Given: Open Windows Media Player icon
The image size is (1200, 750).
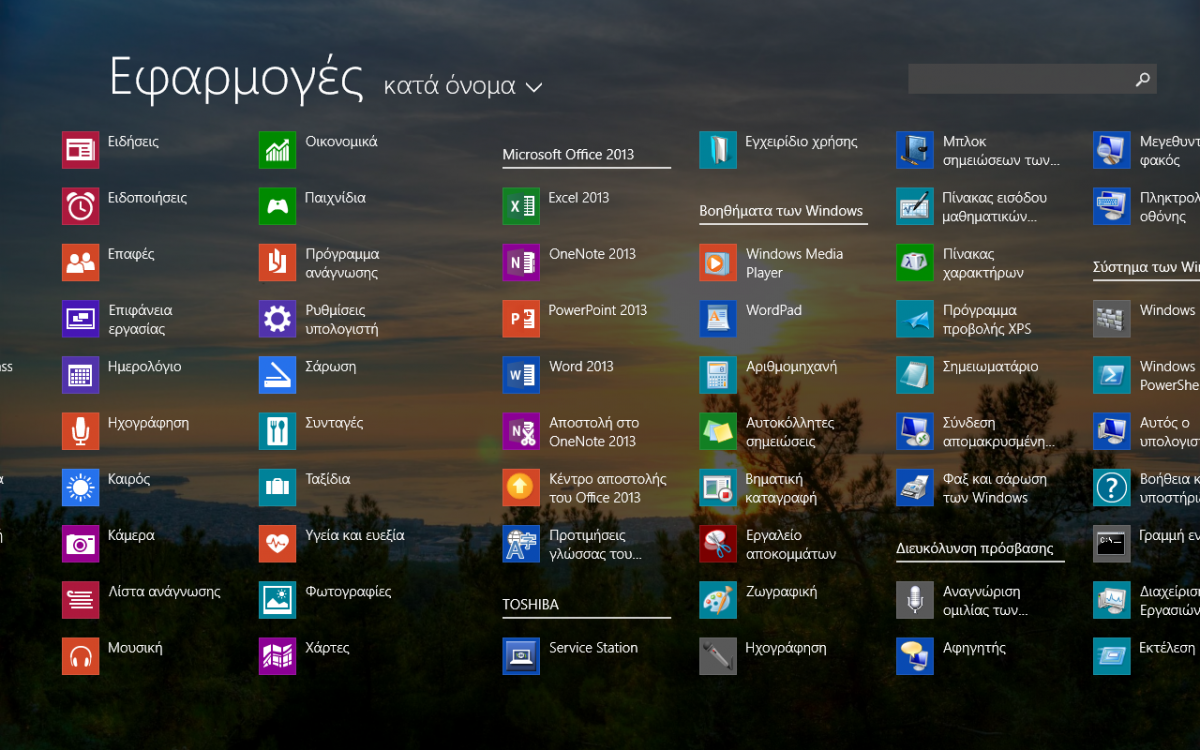Looking at the screenshot, I should pyautogui.click(x=718, y=262).
